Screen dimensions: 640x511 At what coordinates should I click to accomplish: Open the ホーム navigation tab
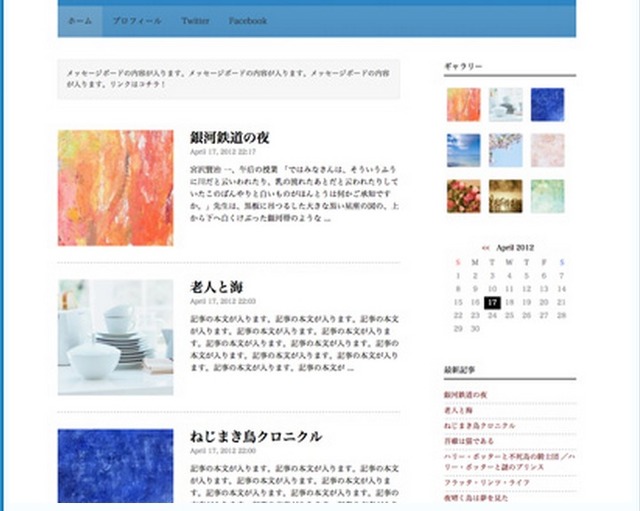(80, 21)
